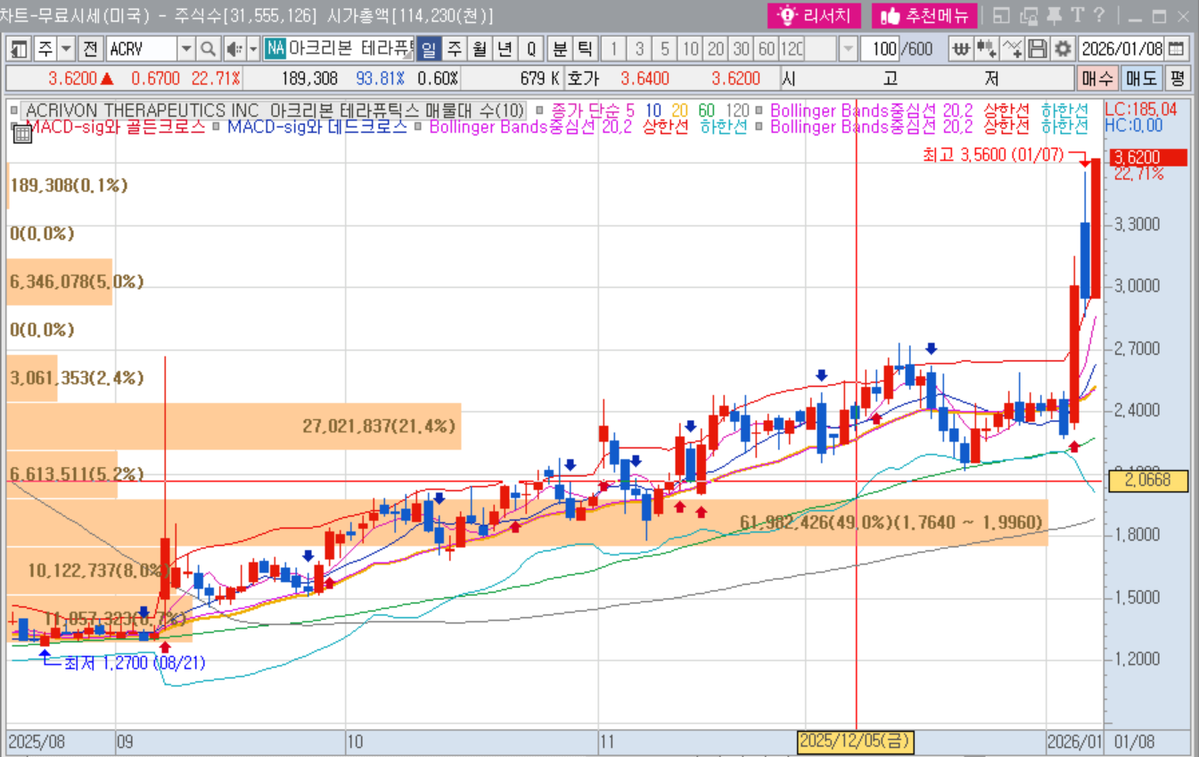
Task: Switch to 분 minute chart
Action: point(560,50)
